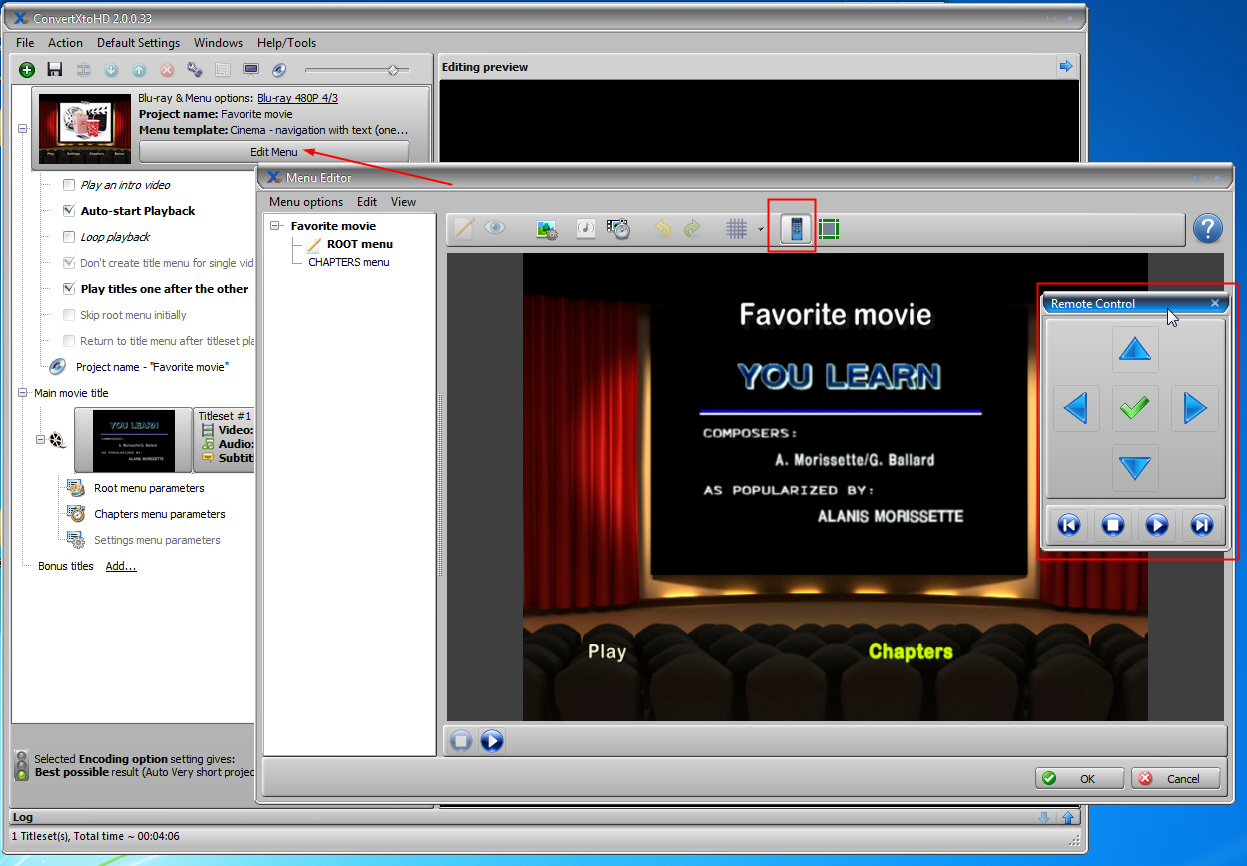This screenshot has height=866, width=1247.
Task: Click the merge titles film-strip icon
Action: 83,70
